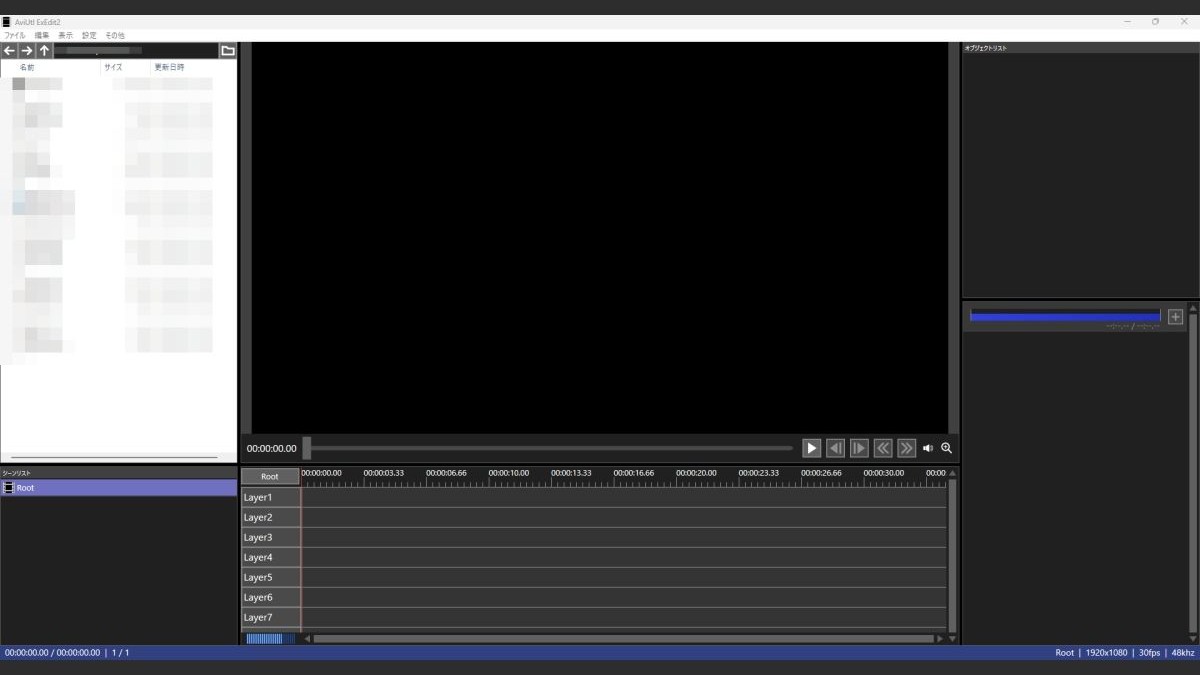
Task: Click the Layer1 header
Action: (271, 497)
